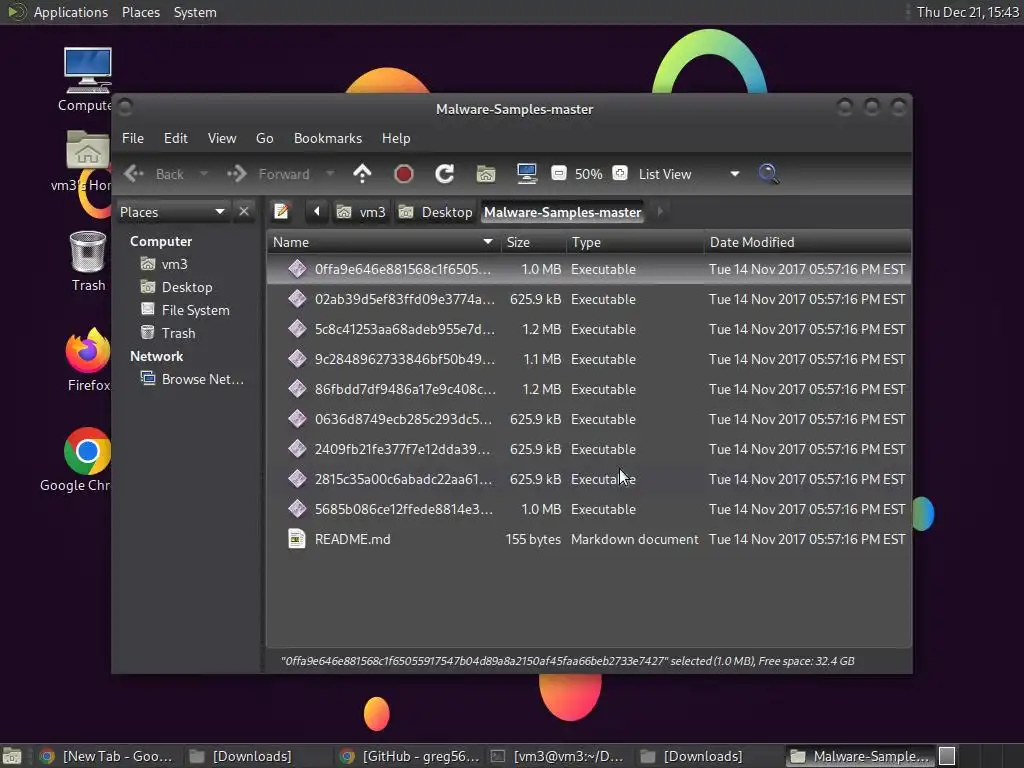Image resolution: width=1024 pixels, height=768 pixels.
Task: Open the Places sidebar selector dropdown
Action: [173, 212]
